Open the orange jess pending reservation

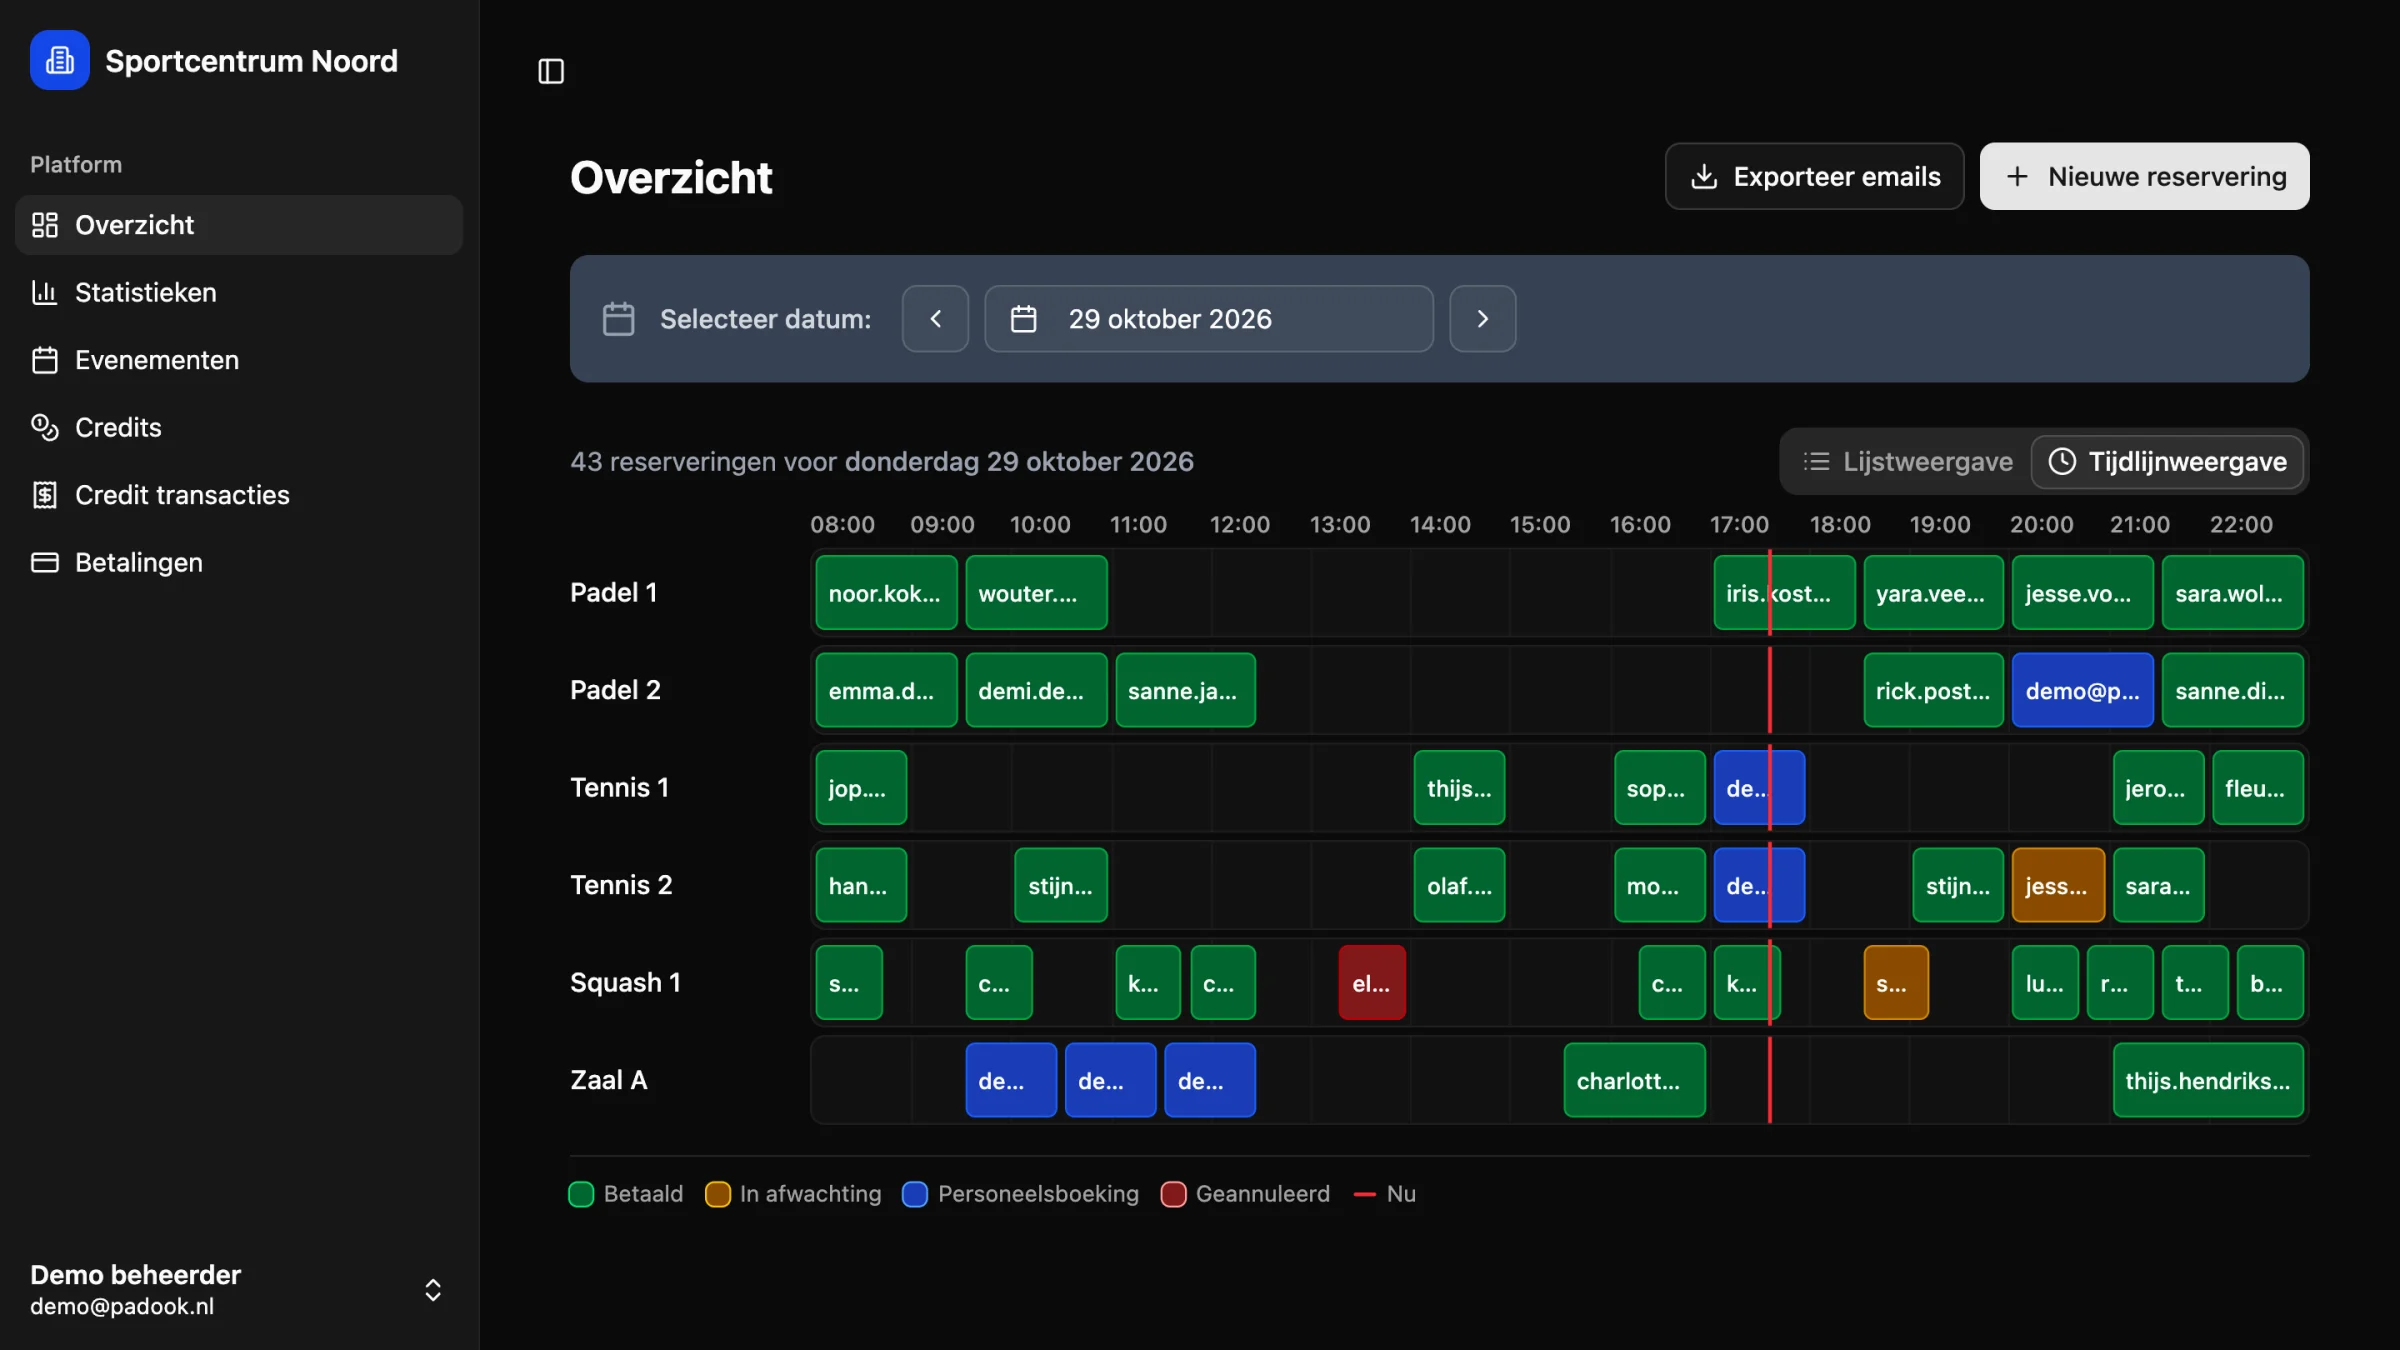pos(2058,885)
